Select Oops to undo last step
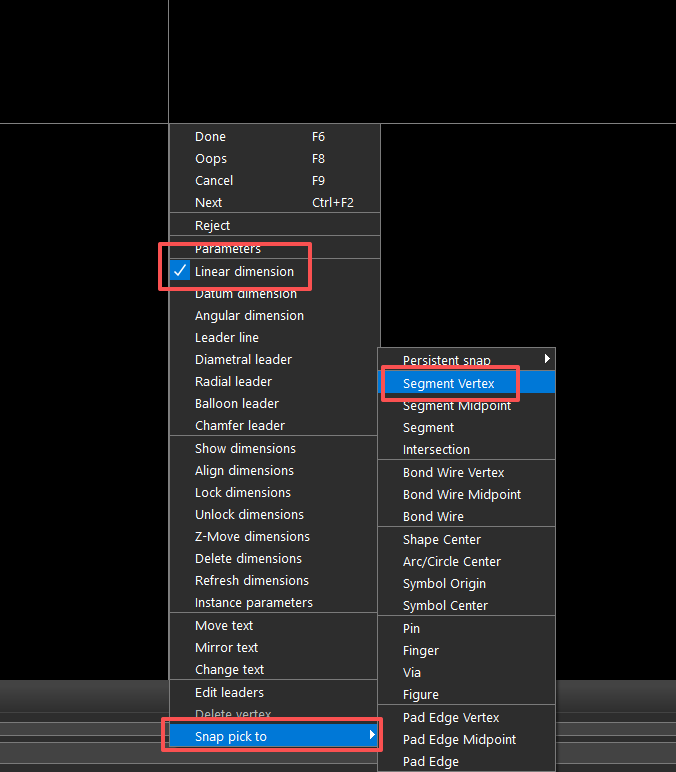676x772 pixels. (211, 158)
